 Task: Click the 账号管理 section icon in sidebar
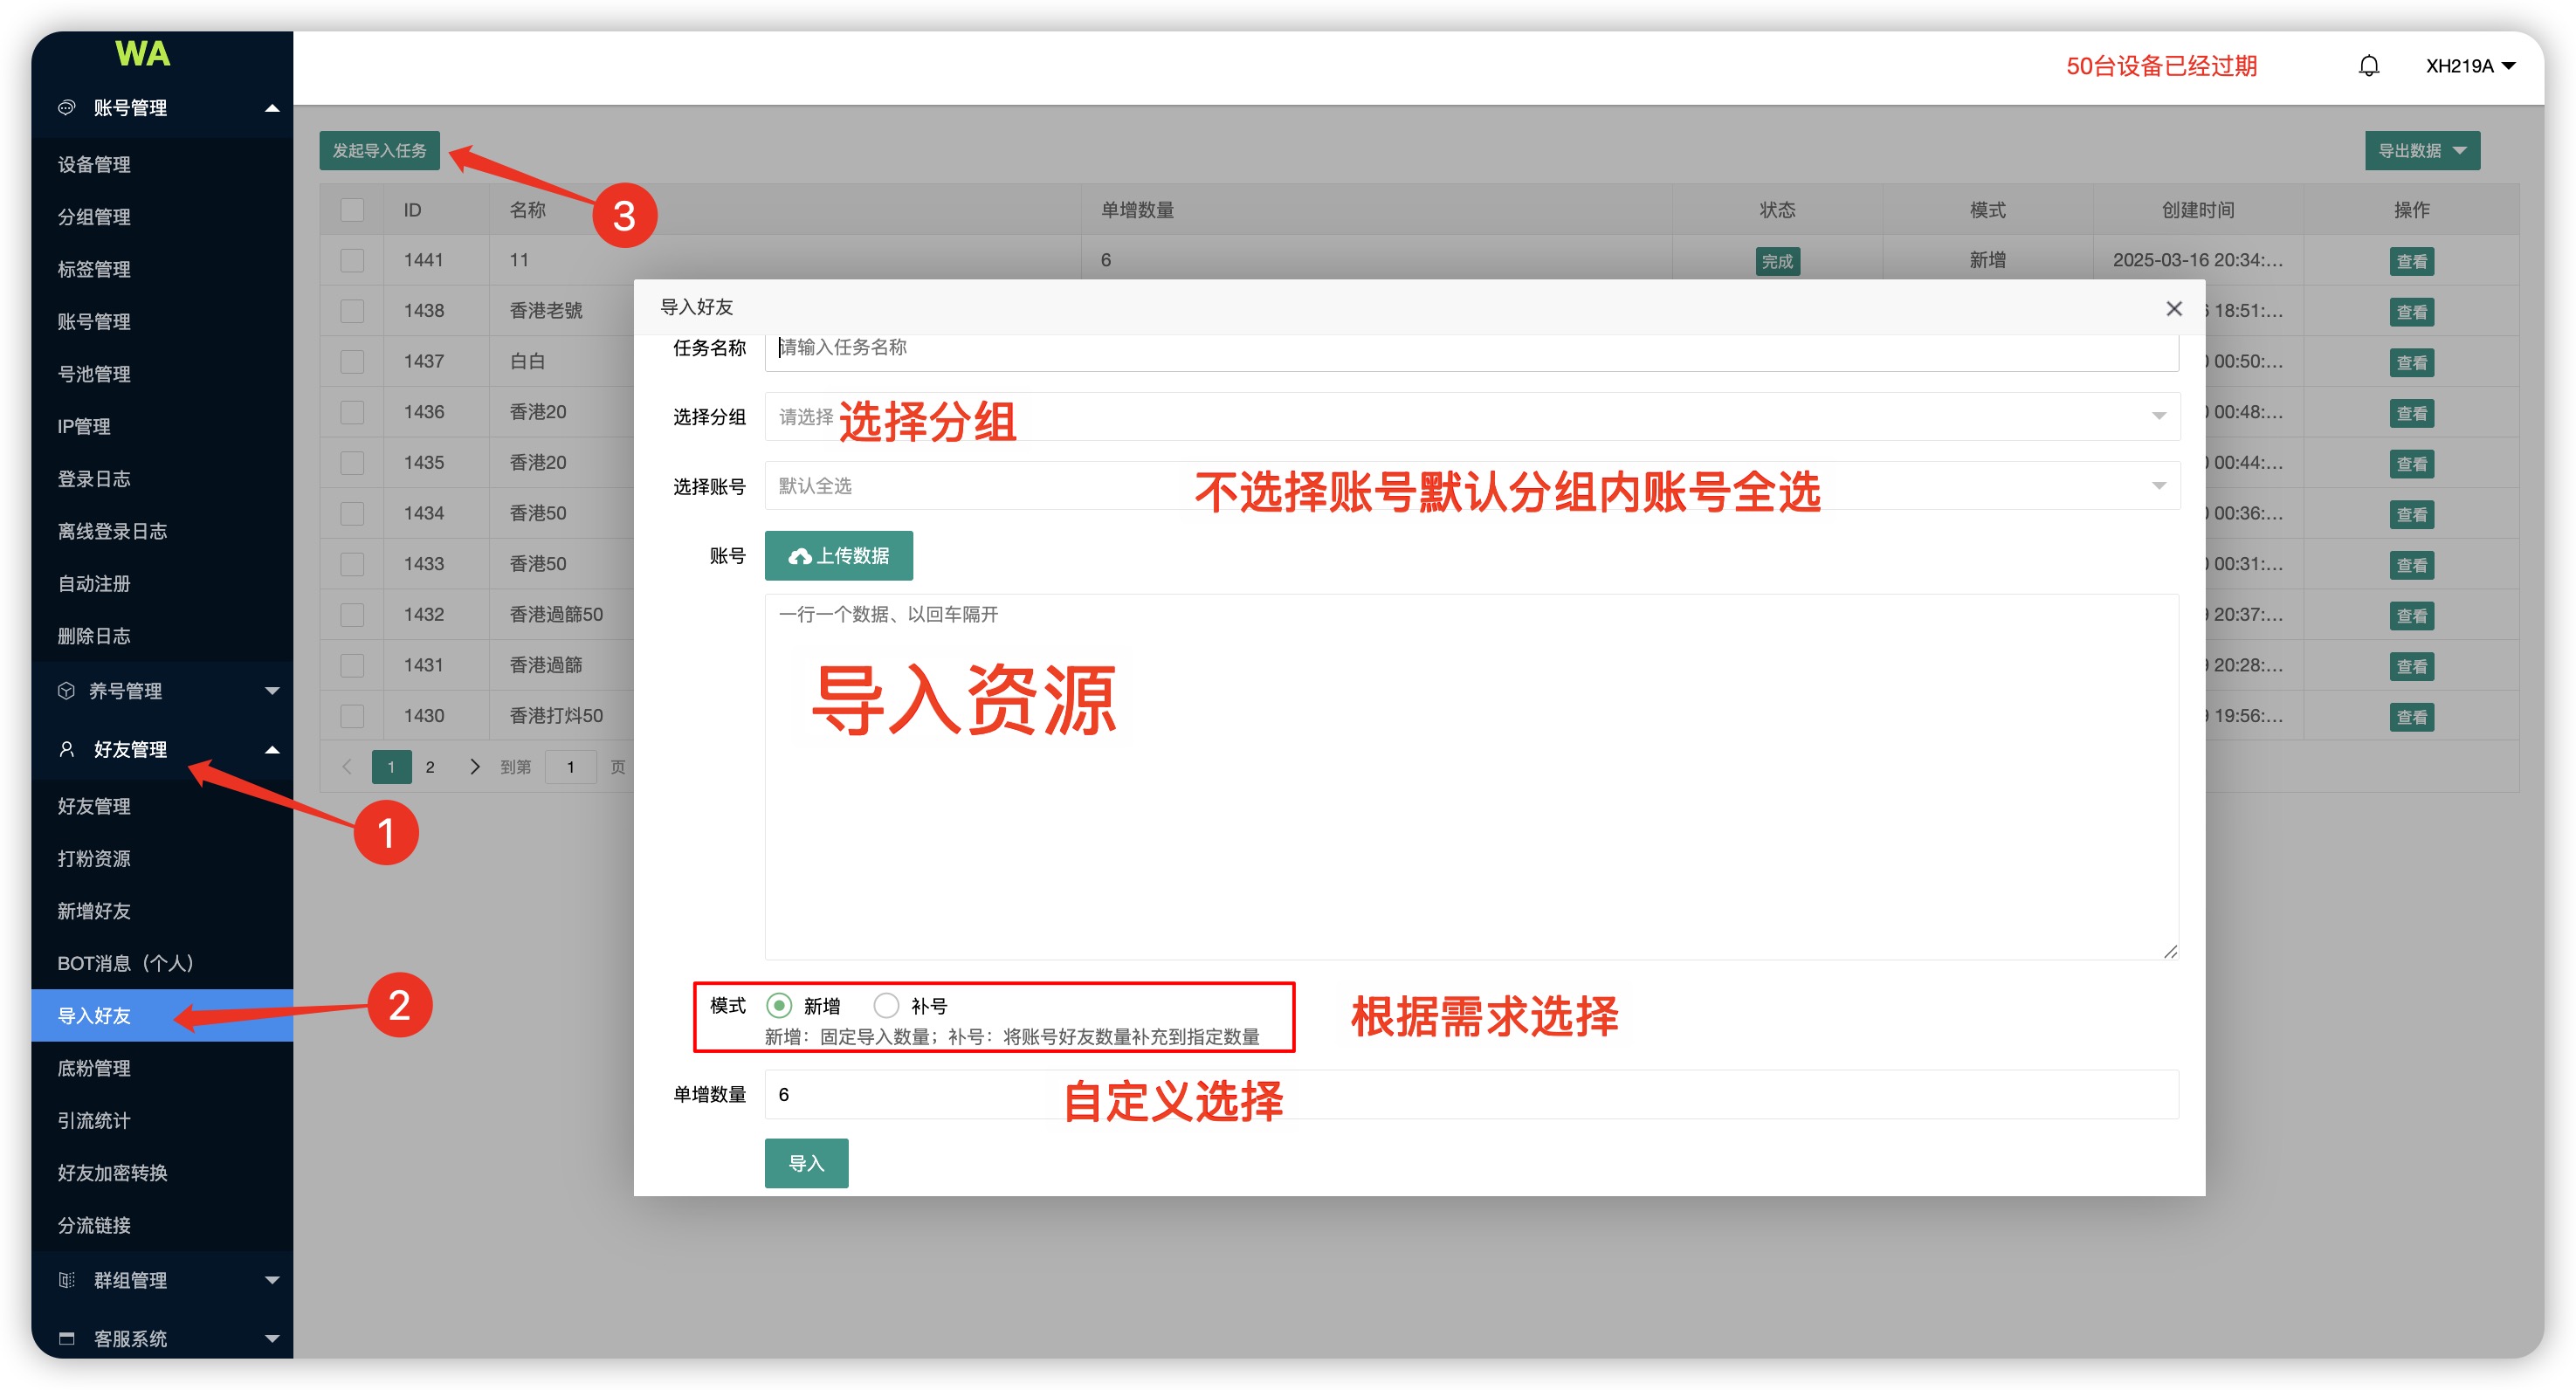(x=66, y=107)
